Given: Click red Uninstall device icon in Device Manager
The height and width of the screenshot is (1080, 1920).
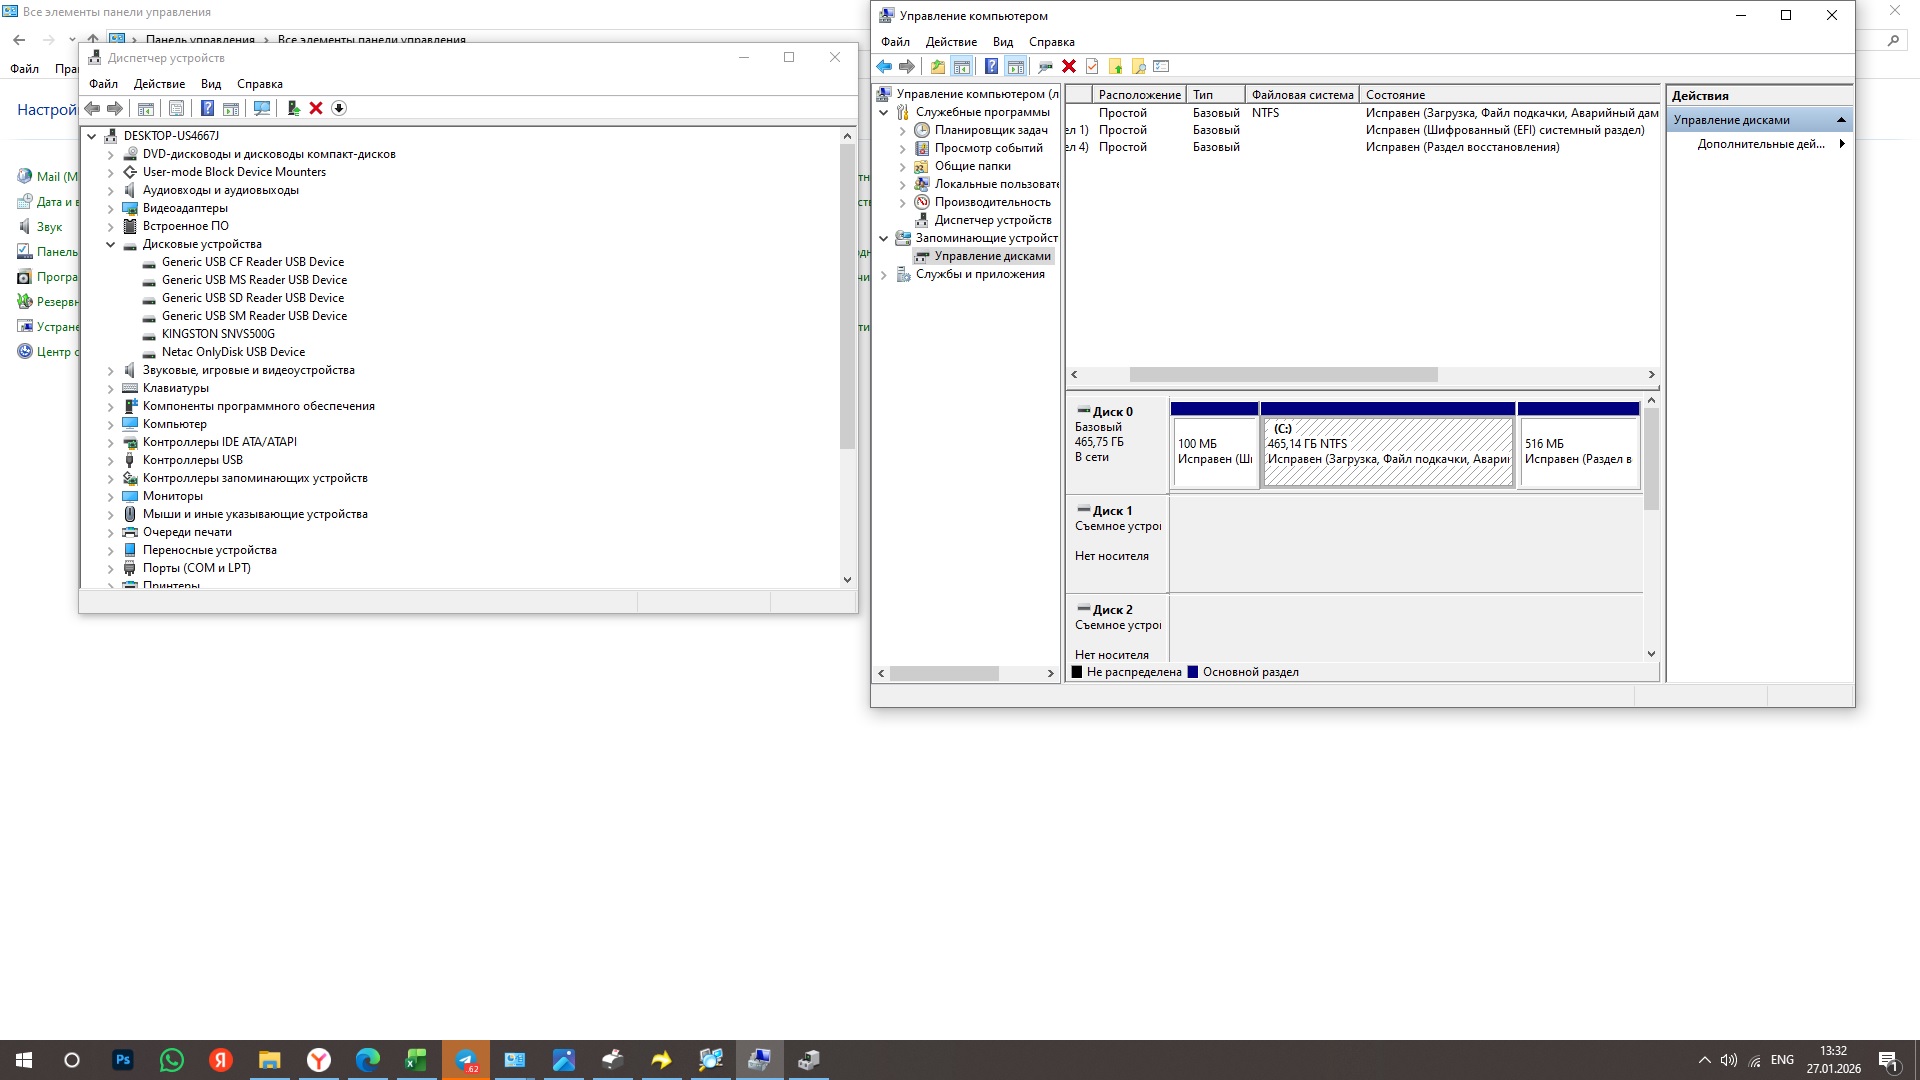Looking at the screenshot, I should pos(316,108).
